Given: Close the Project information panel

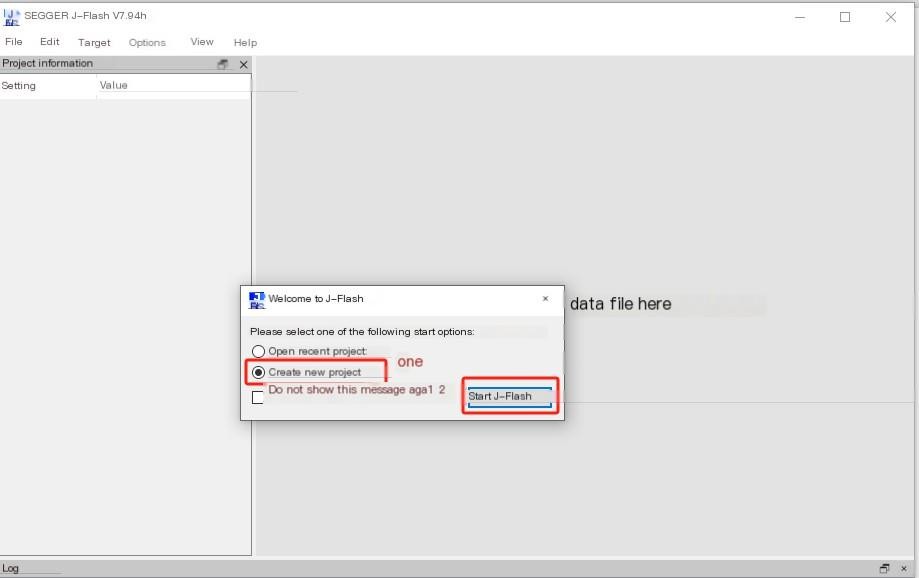Looking at the screenshot, I should pyautogui.click(x=243, y=64).
